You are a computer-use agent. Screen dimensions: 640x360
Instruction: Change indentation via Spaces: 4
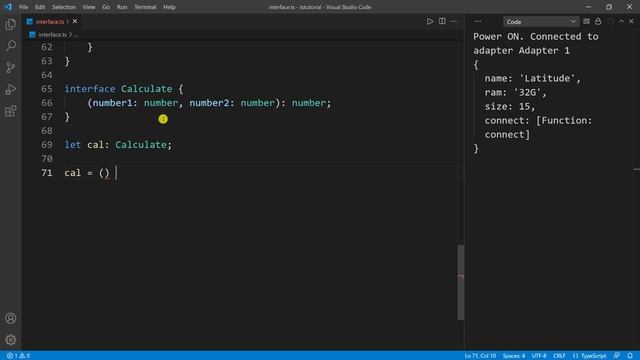click(x=514, y=356)
